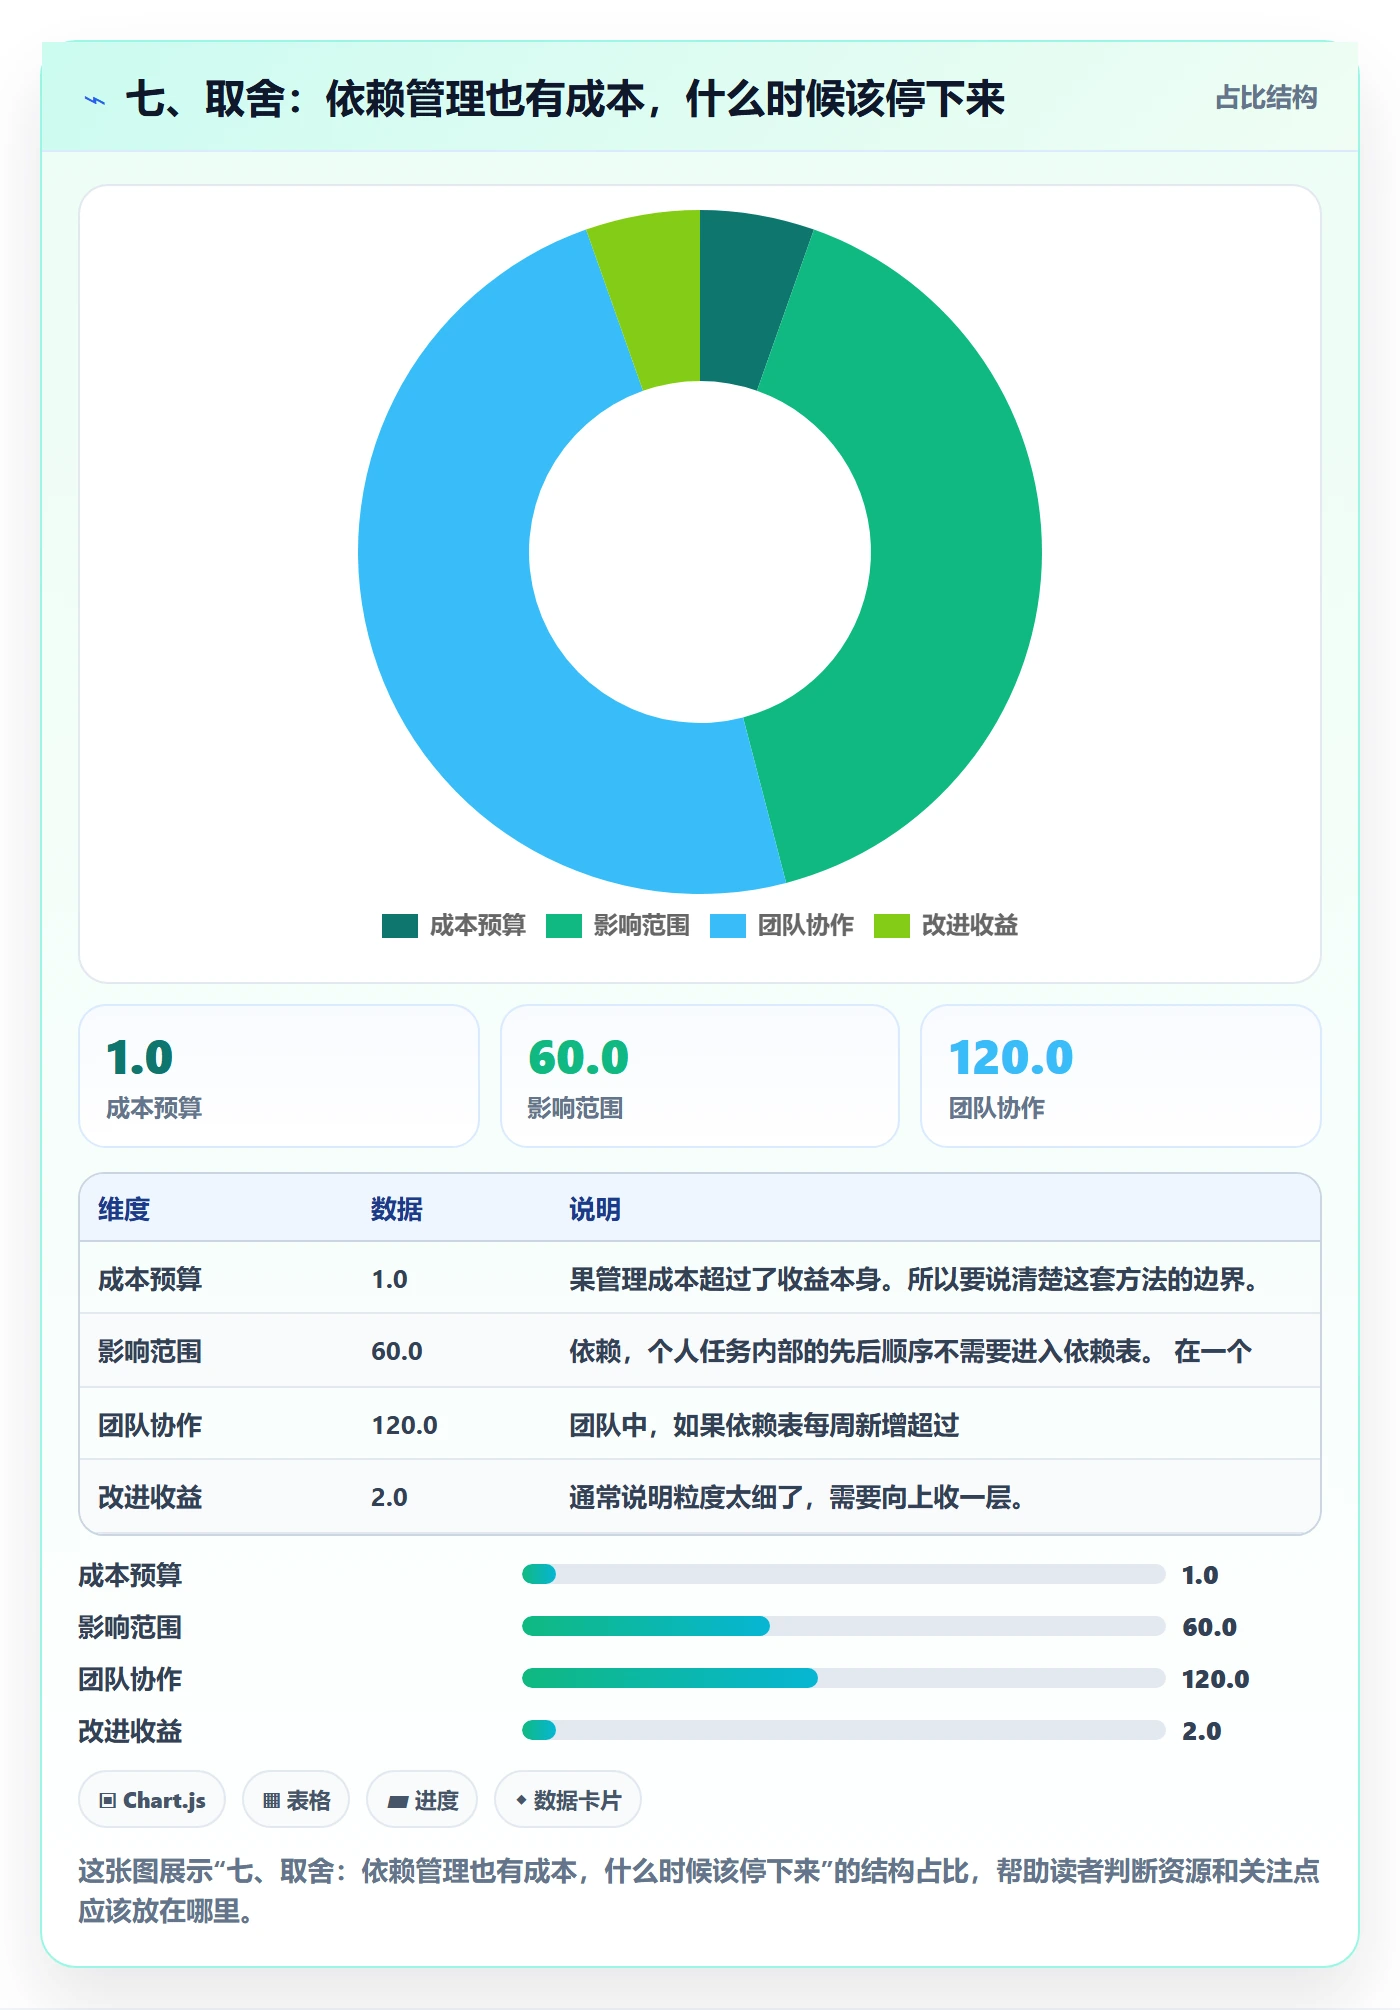Image resolution: width=1400 pixels, height=2010 pixels.
Task: Click the 说明 column header
Action: 595,1209
